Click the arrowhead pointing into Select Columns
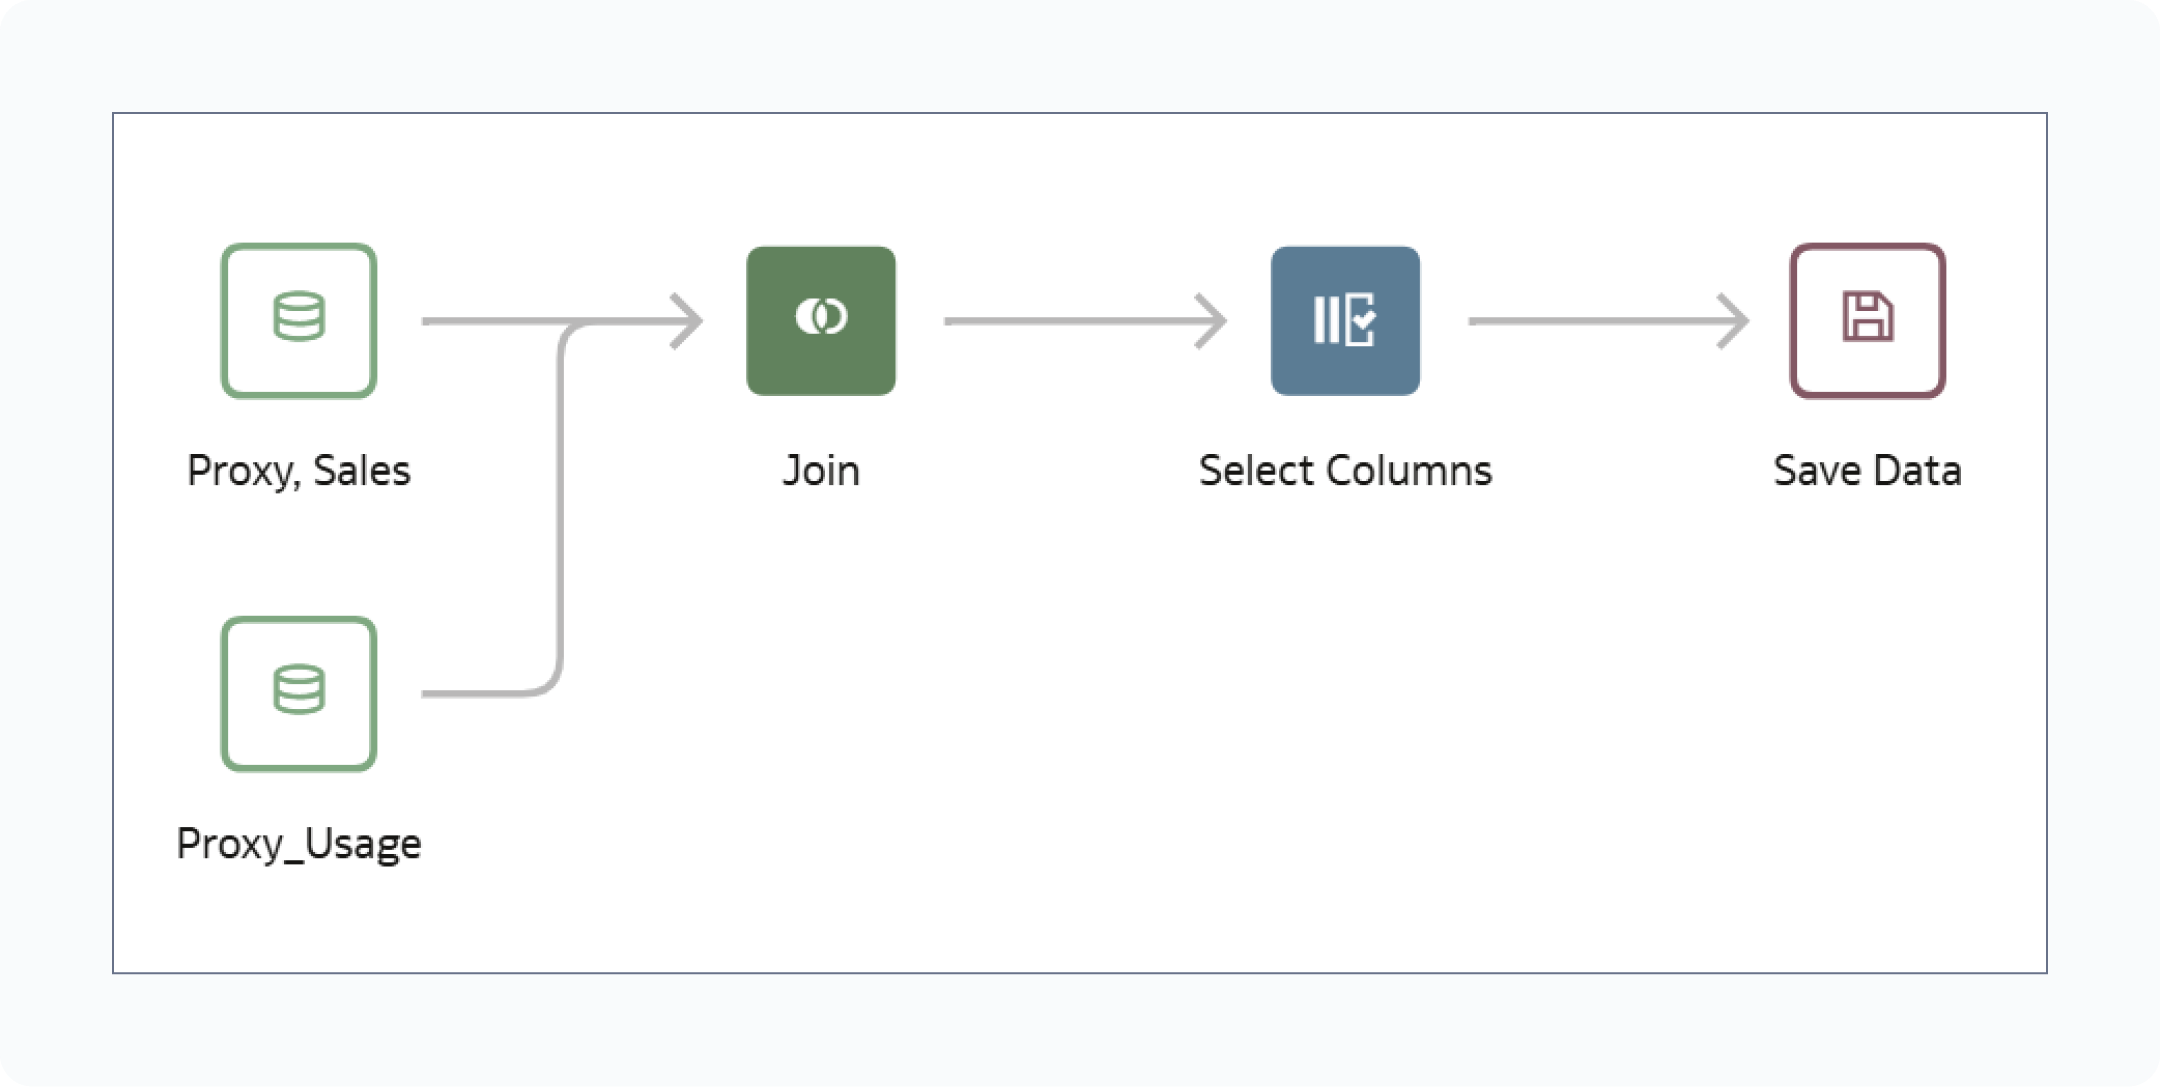Screen dimensions: 2160x1087 coord(1212,321)
